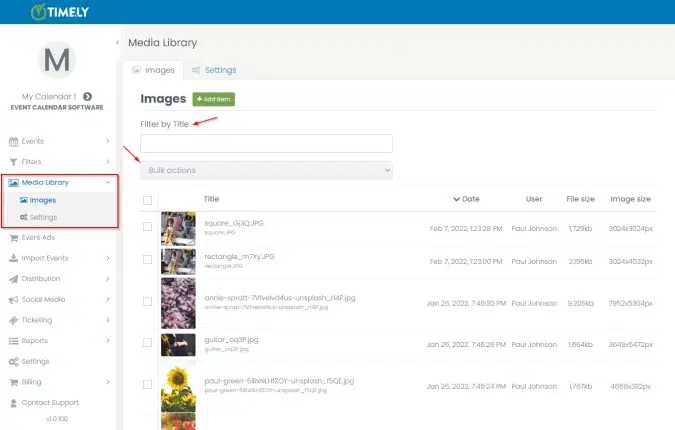Expand the Reports menu chevron

(x=108, y=340)
